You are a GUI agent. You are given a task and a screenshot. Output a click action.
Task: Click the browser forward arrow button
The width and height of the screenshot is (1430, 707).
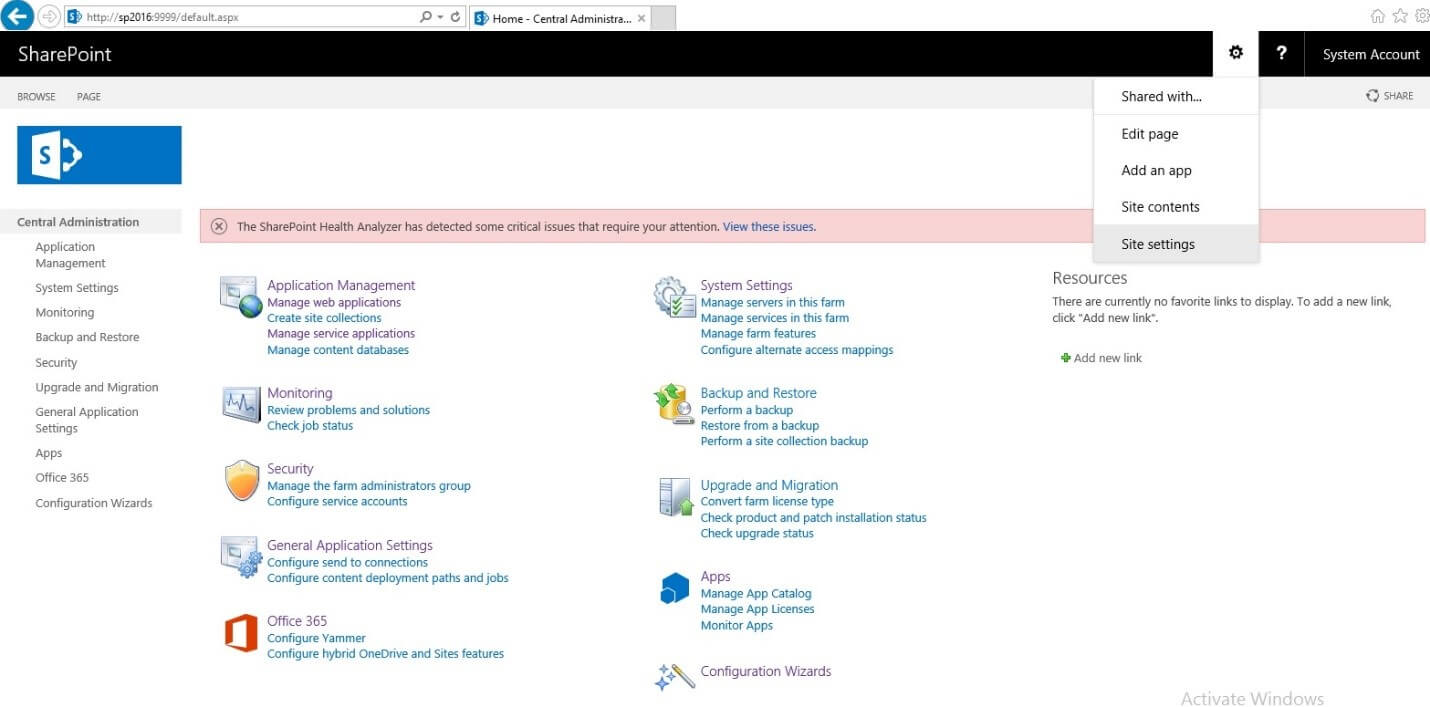tap(49, 17)
